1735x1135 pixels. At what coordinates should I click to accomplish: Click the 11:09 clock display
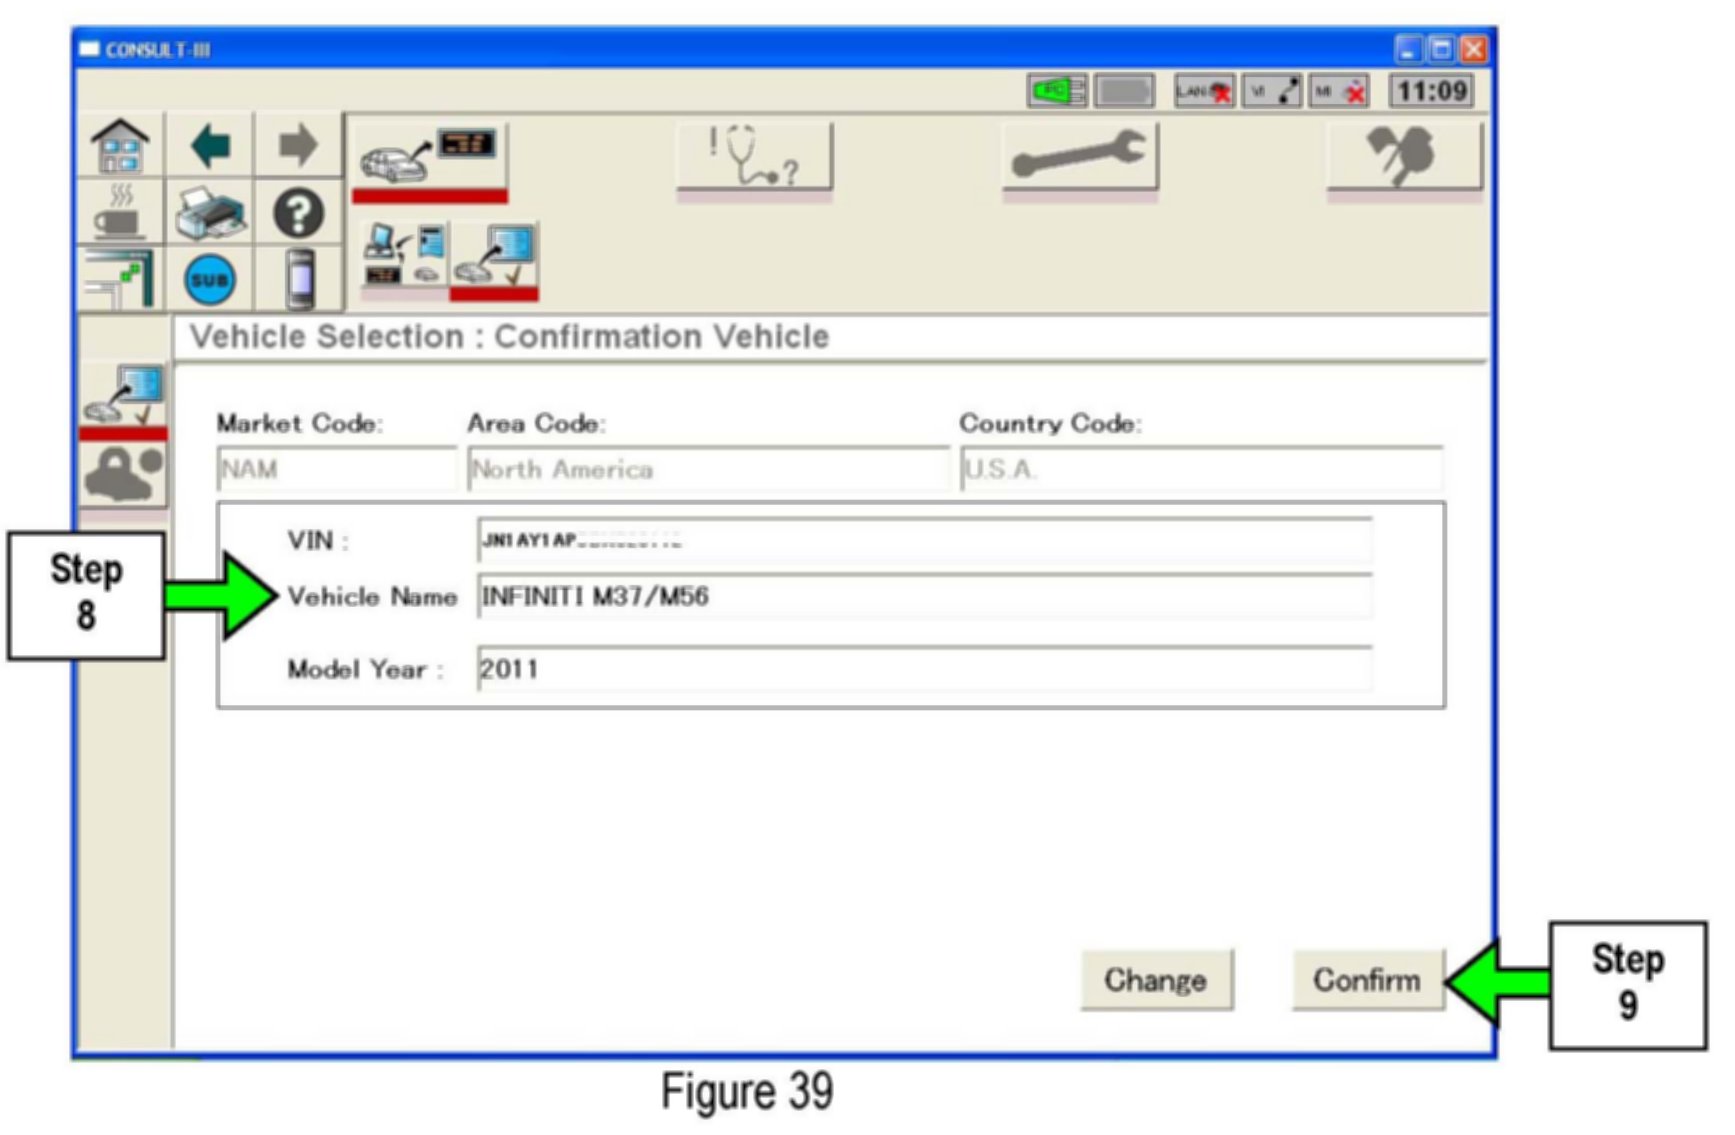1432,92
